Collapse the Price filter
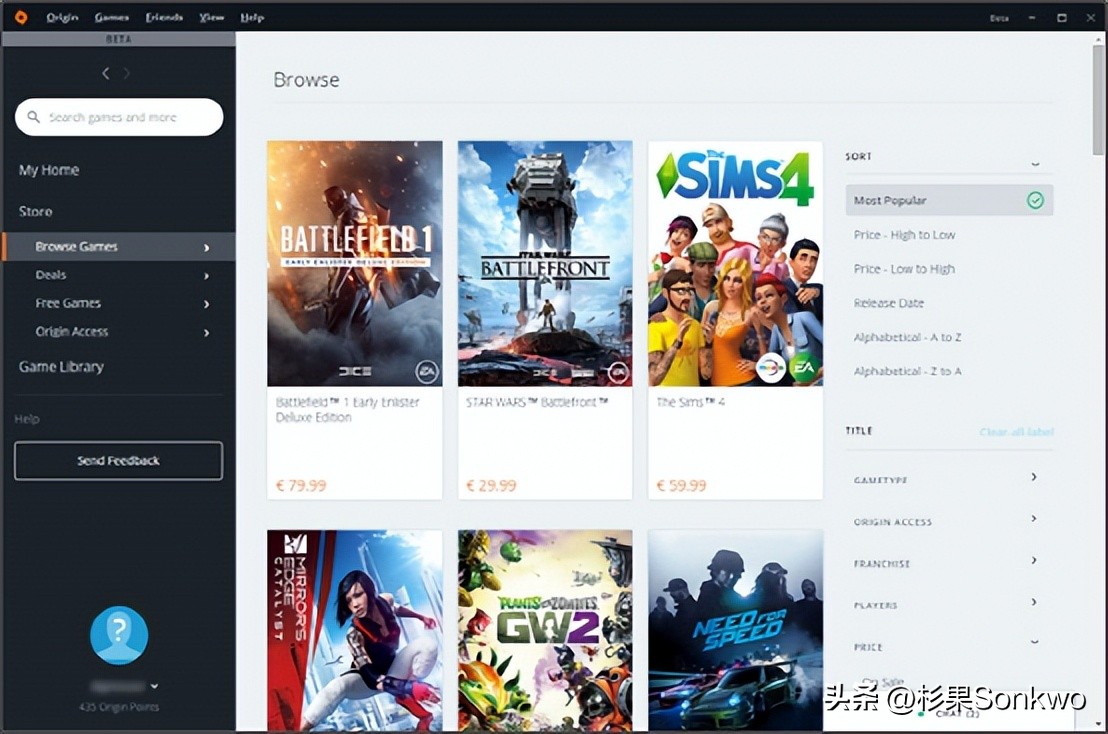This screenshot has width=1108, height=734. coord(1035,642)
